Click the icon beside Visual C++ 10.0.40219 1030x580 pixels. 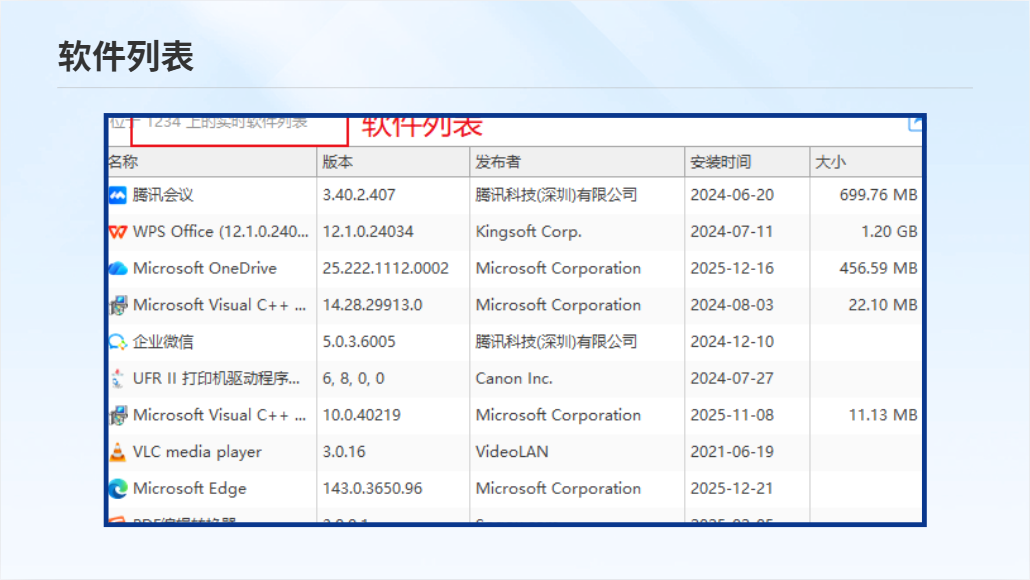118,416
